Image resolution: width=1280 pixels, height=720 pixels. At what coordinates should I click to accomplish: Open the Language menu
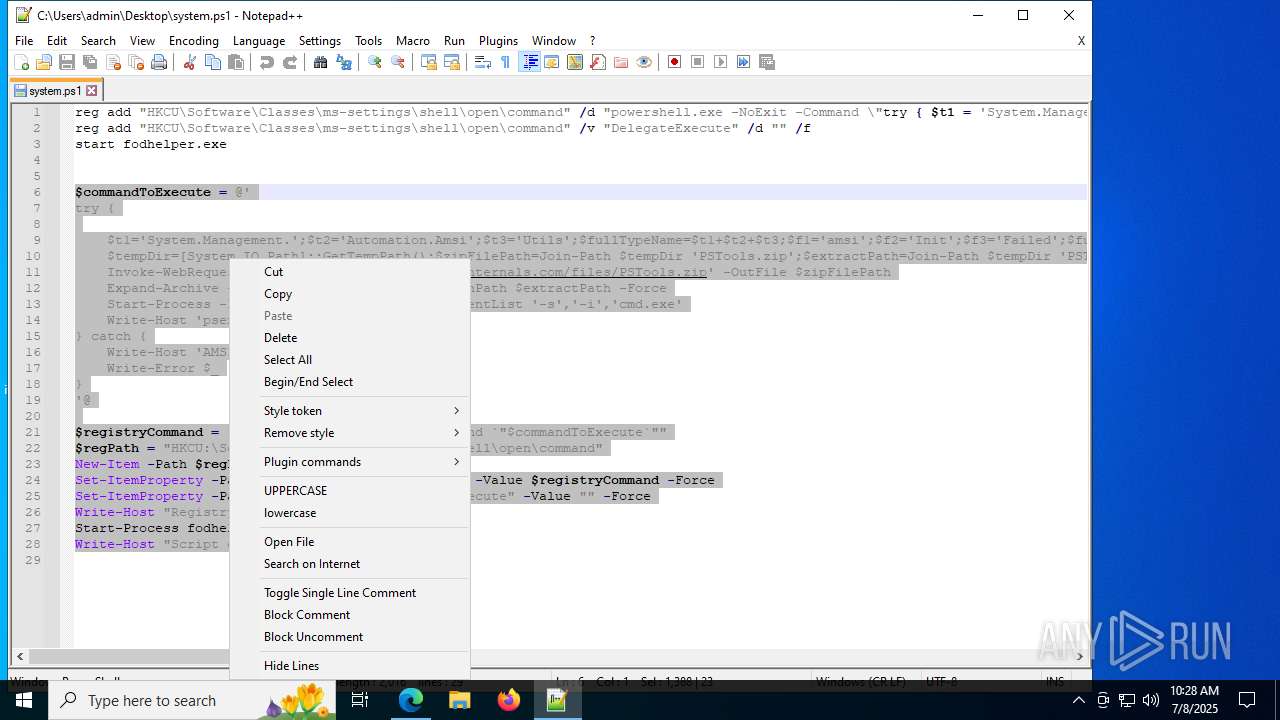[x=259, y=41]
